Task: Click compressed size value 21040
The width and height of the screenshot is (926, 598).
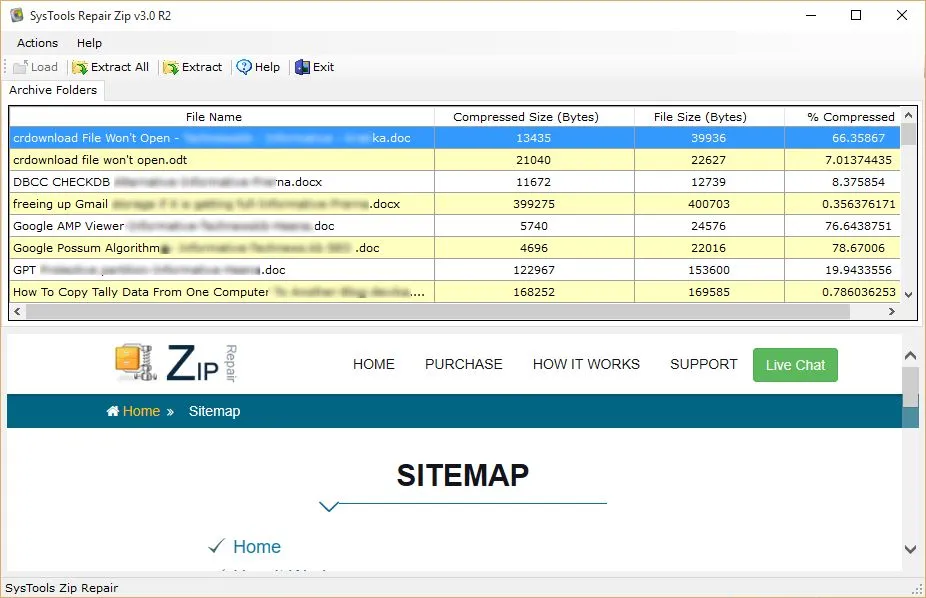Action: coord(533,160)
